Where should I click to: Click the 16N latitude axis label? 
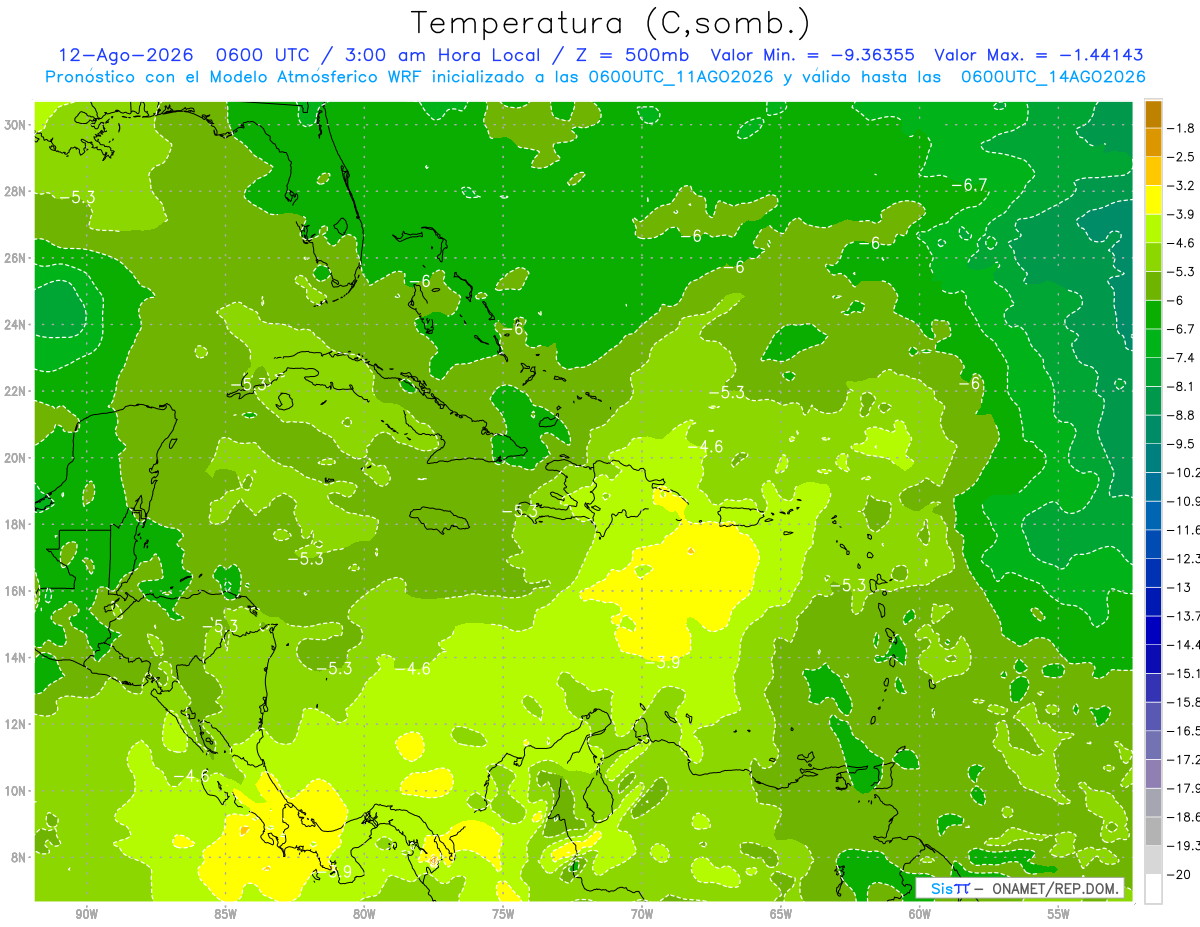(x=15, y=591)
